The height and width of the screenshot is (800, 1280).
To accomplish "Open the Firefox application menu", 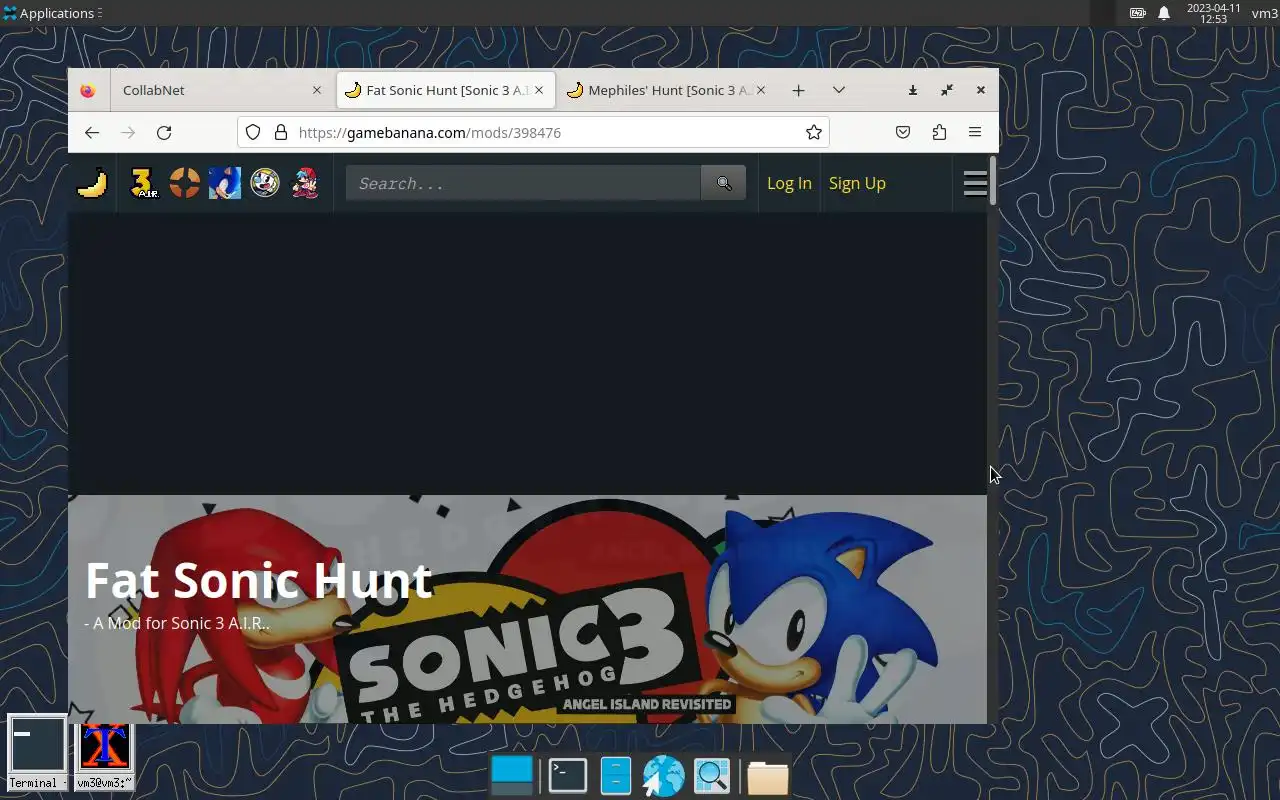I will [x=975, y=132].
